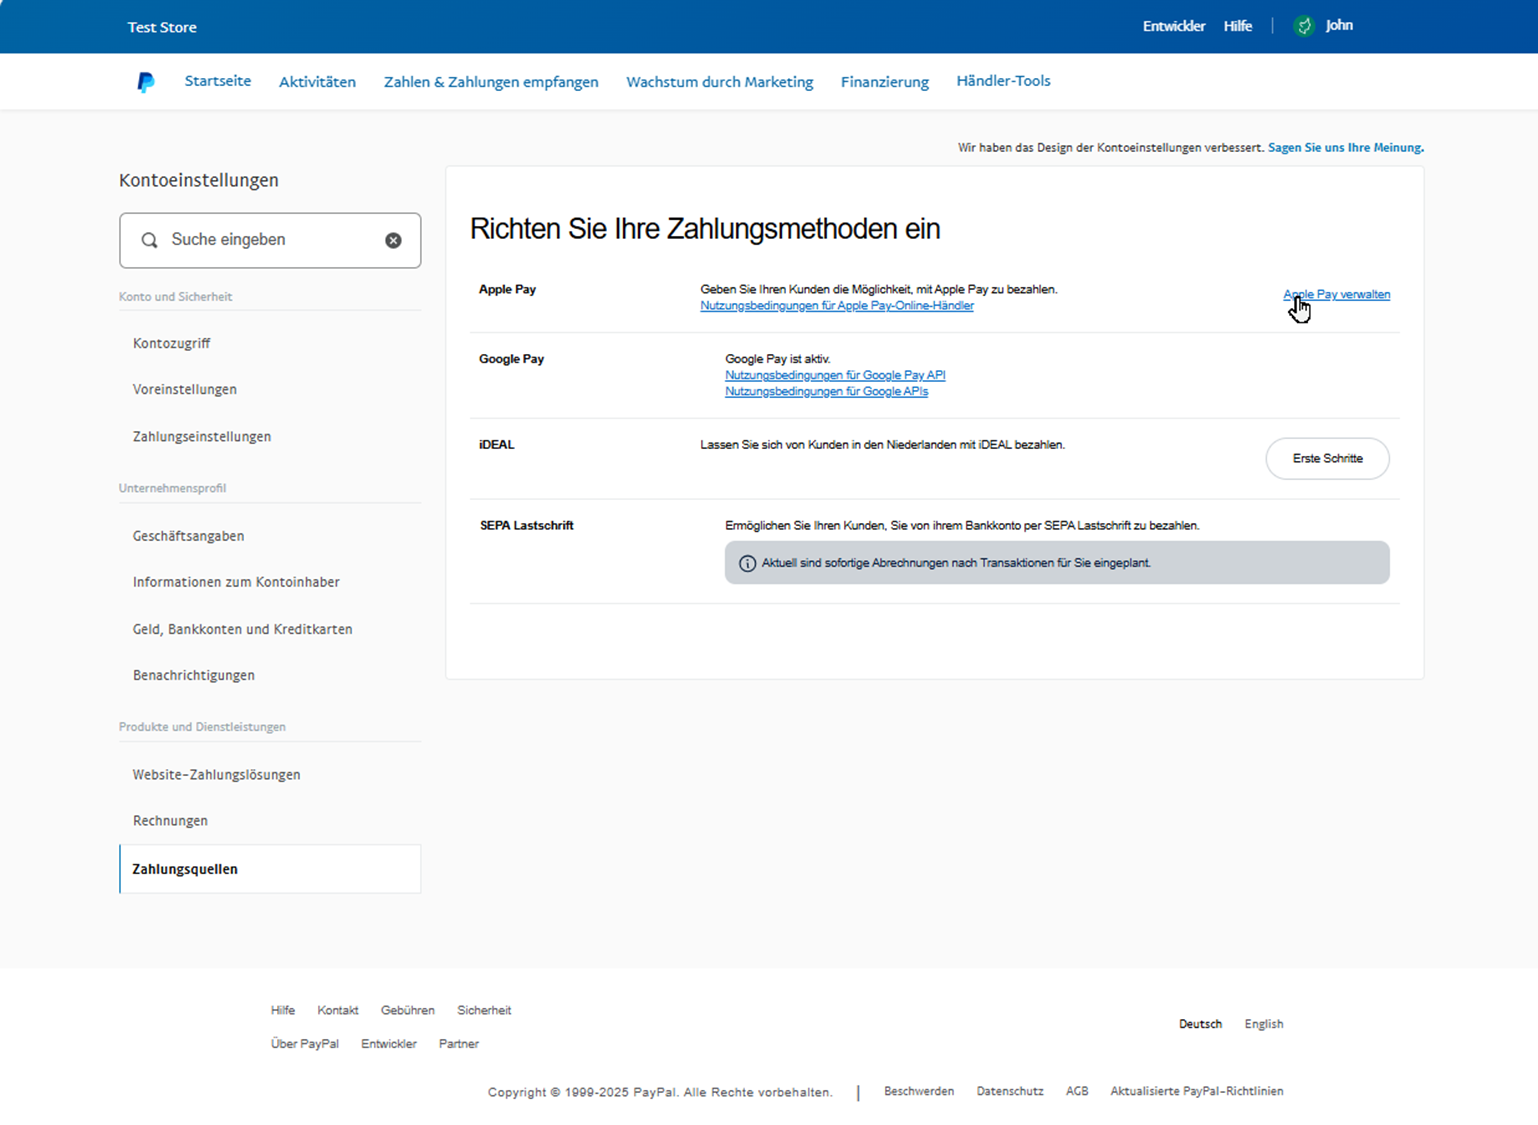Click the PayPal logo icon

point(146,82)
